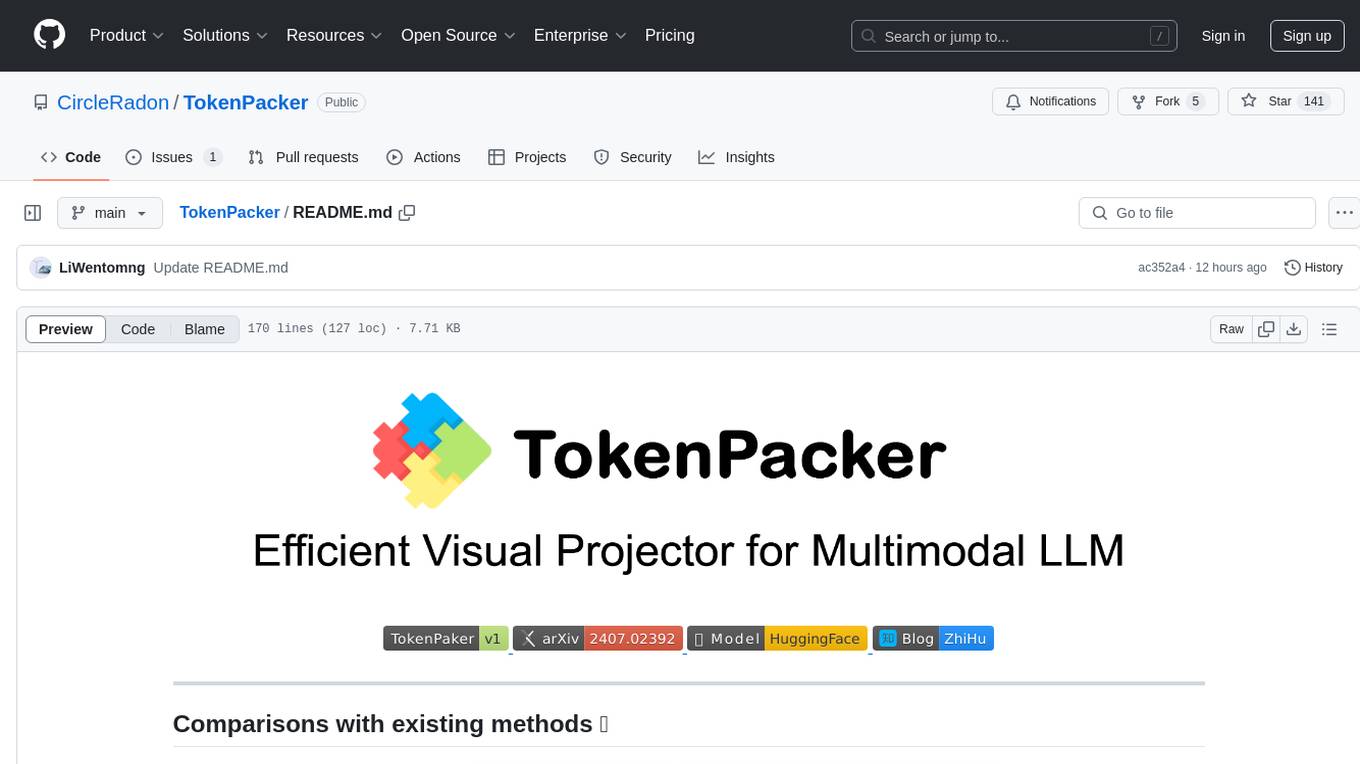1360x764 pixels.
Task: Open the CircleRadon owner profile
Action: click(113, 102)
